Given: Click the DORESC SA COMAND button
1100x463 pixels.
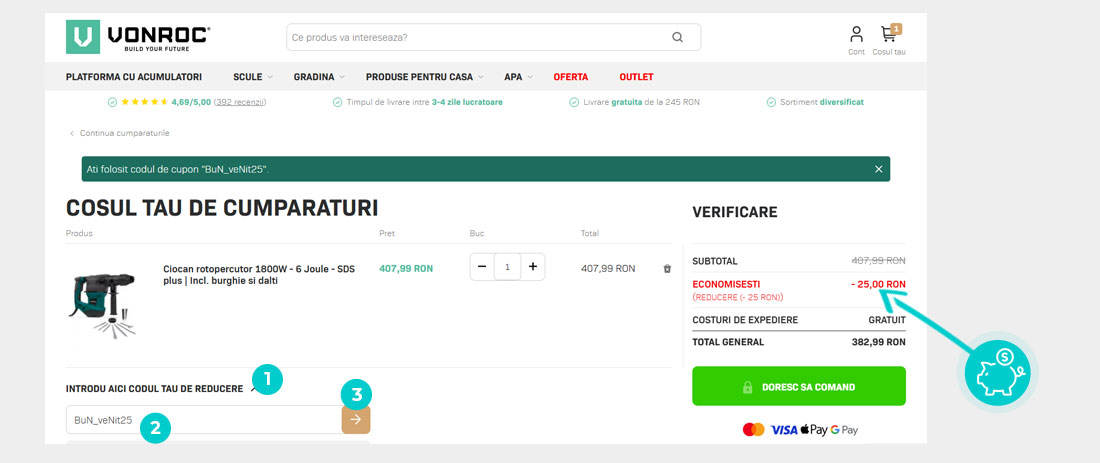Looking at the screenshot, I should click(798, 386).
